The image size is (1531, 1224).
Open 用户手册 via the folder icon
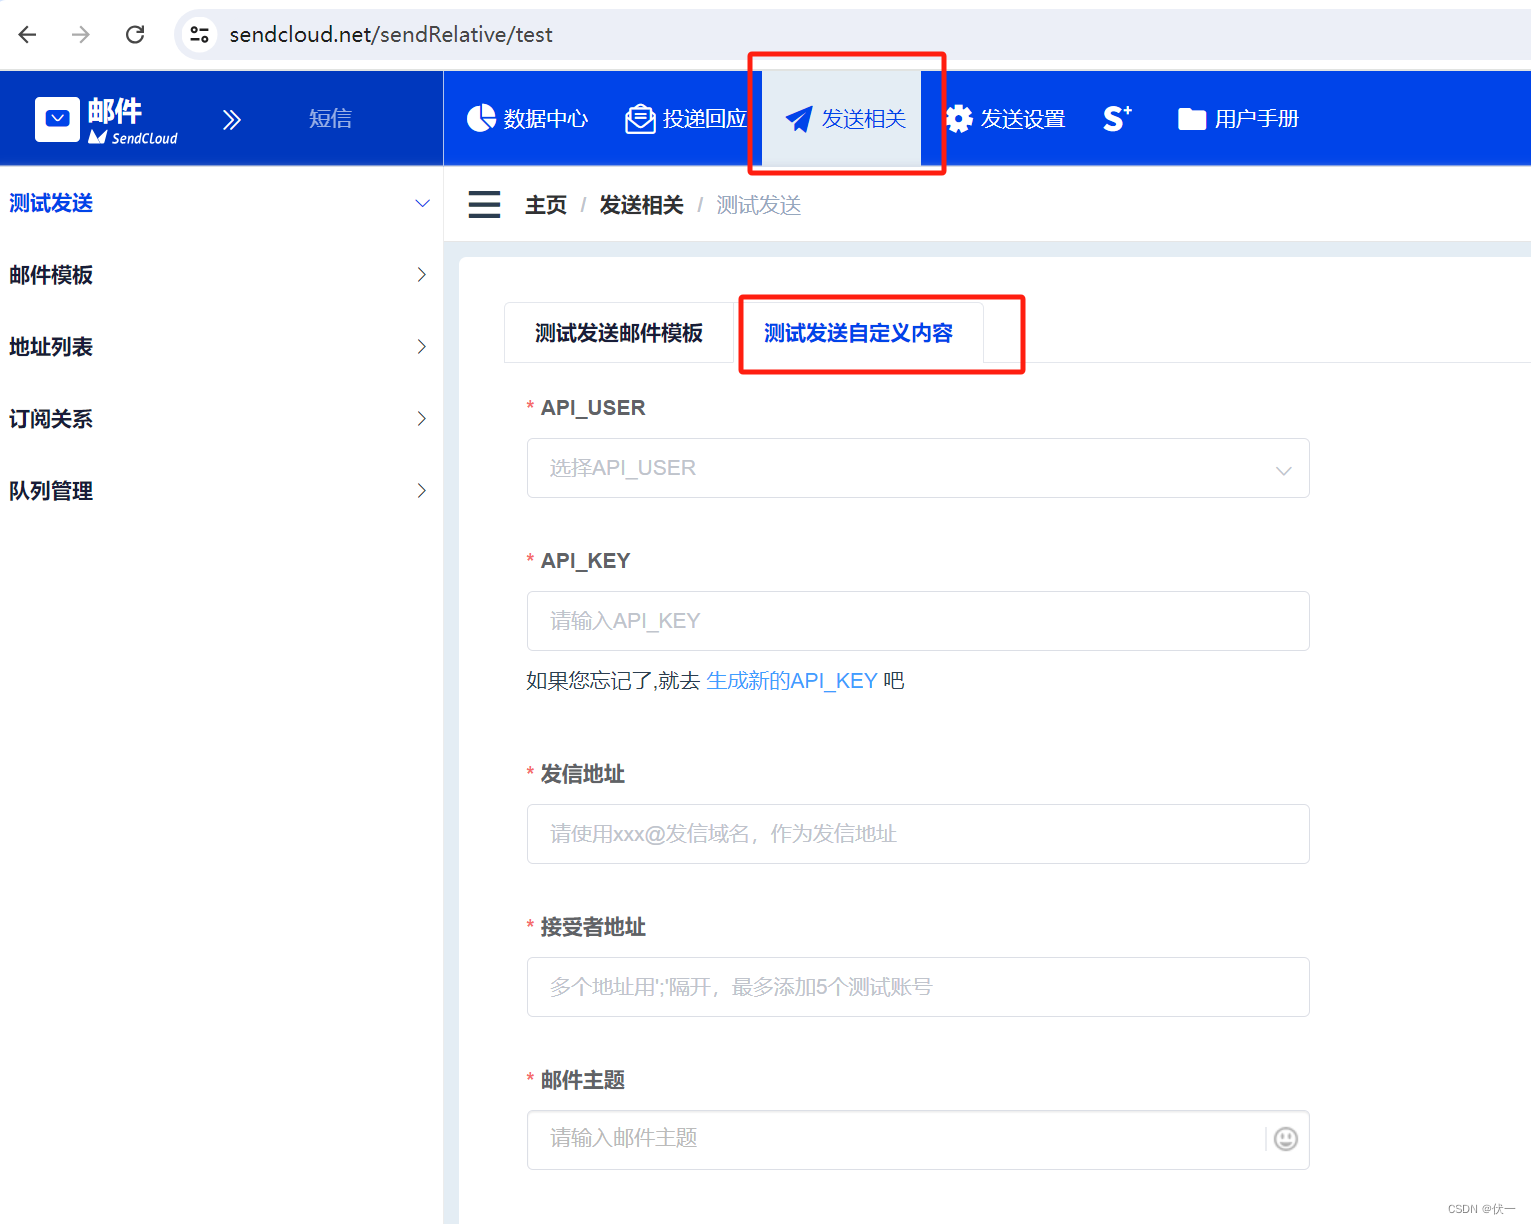[x=1192, y=118]
